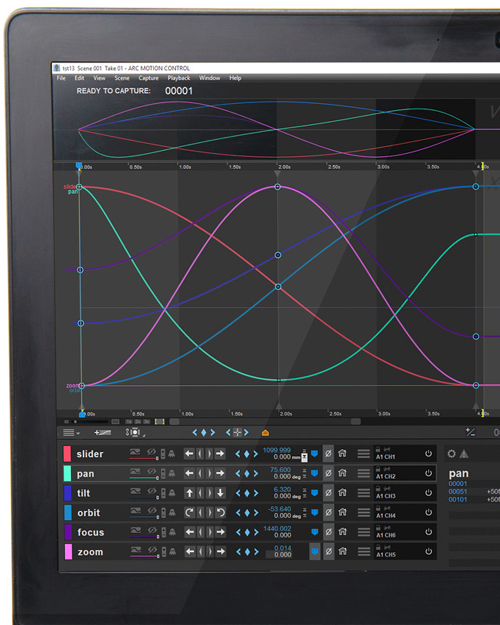
Task: Expand the axis selector dropdown in toolbar
Action: point(135,432)
